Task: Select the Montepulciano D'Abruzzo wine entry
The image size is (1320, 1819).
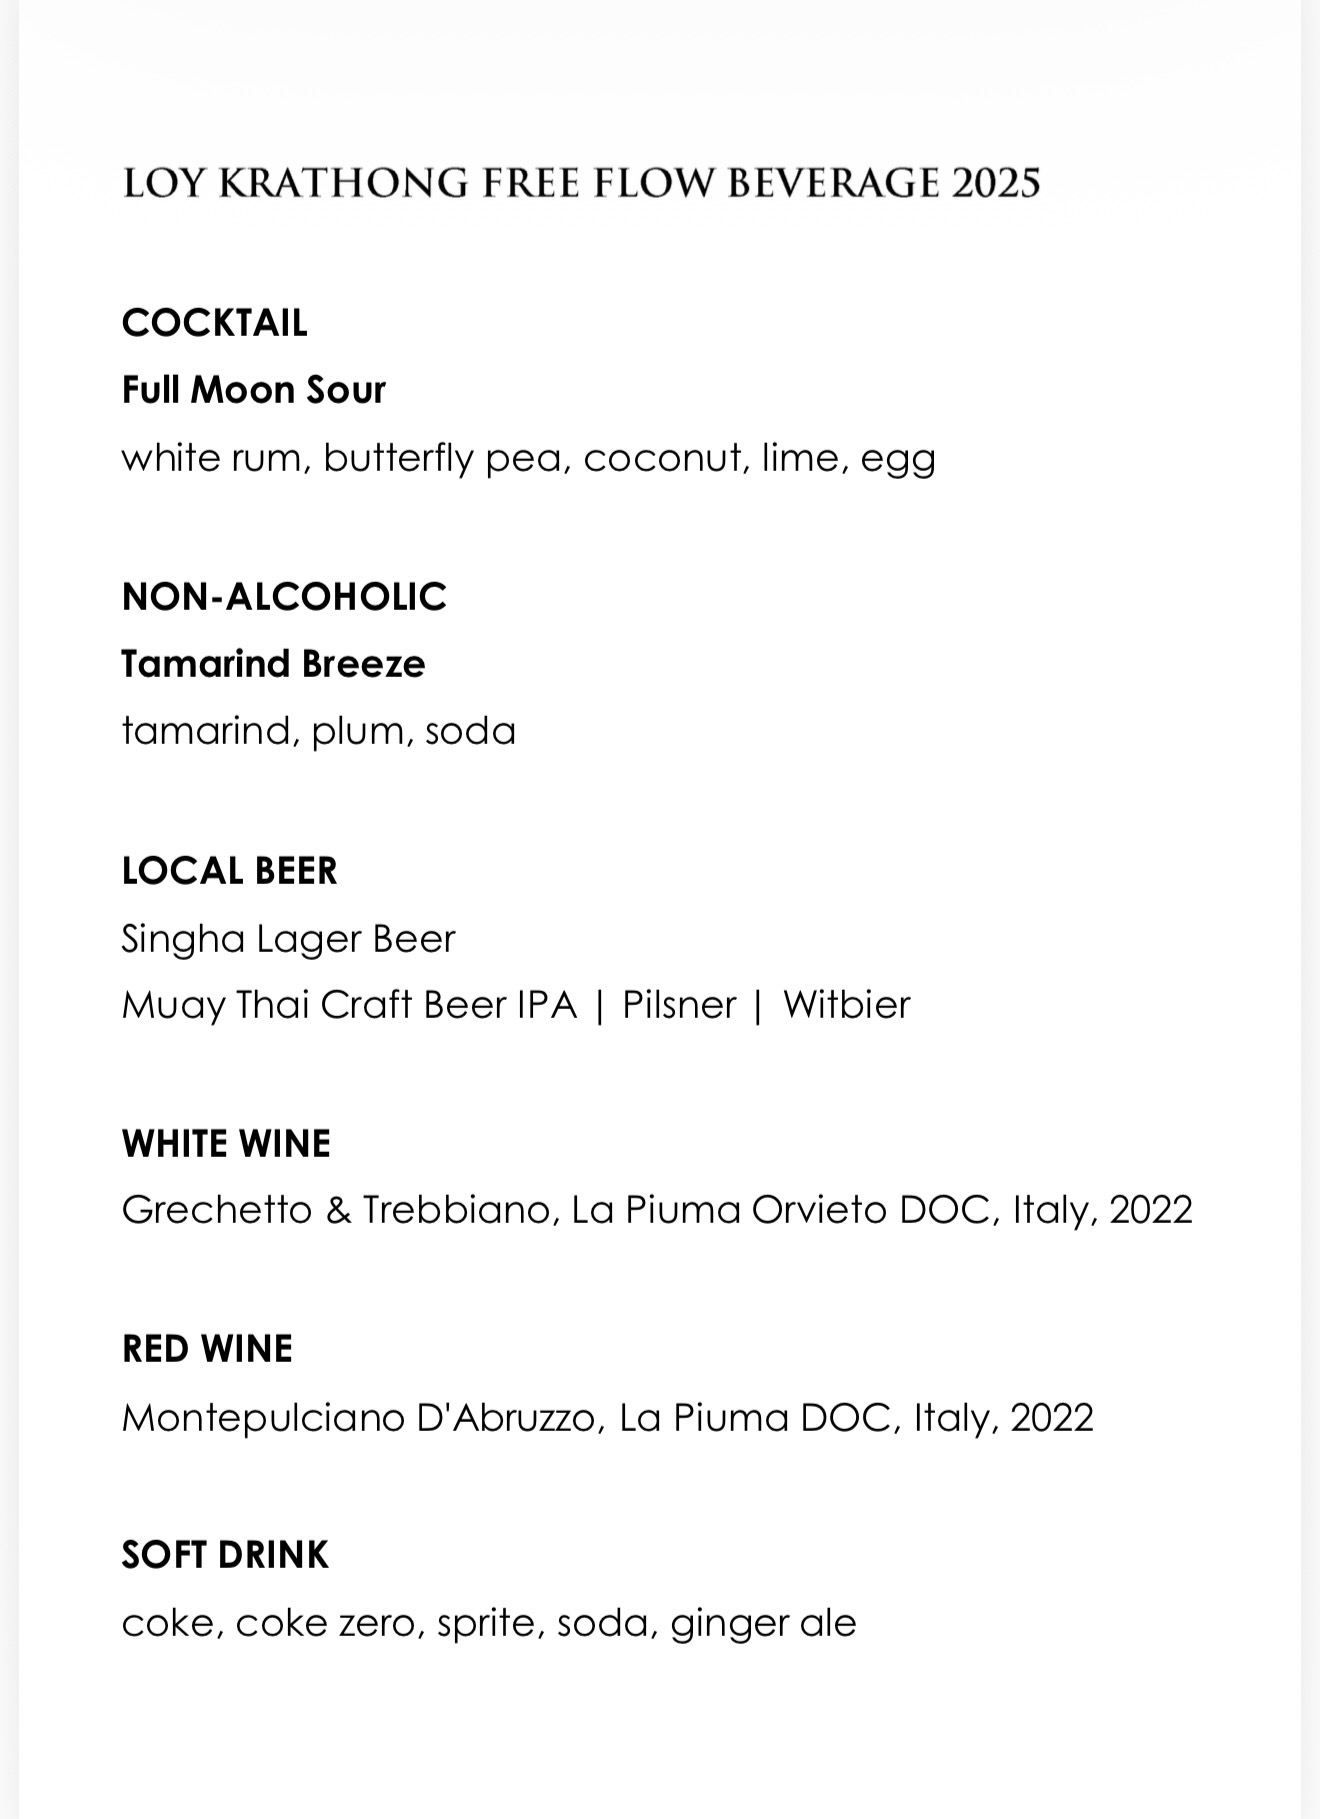Action: (607, 1418)
